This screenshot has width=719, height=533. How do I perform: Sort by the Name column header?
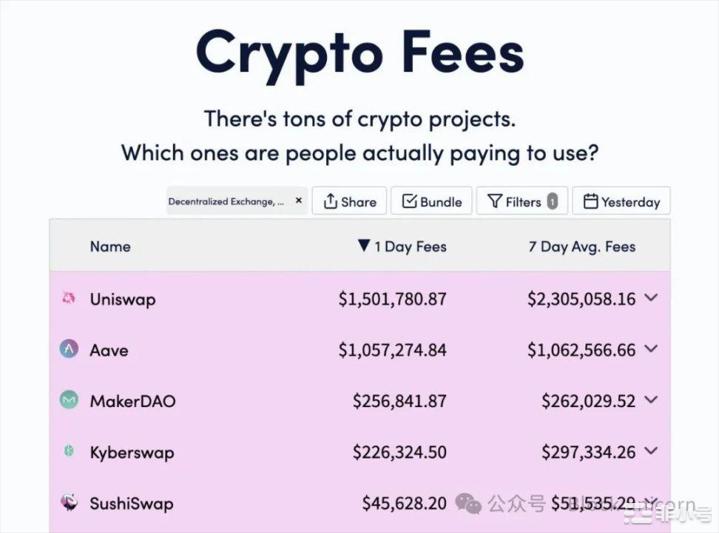(x=110, y=246)
